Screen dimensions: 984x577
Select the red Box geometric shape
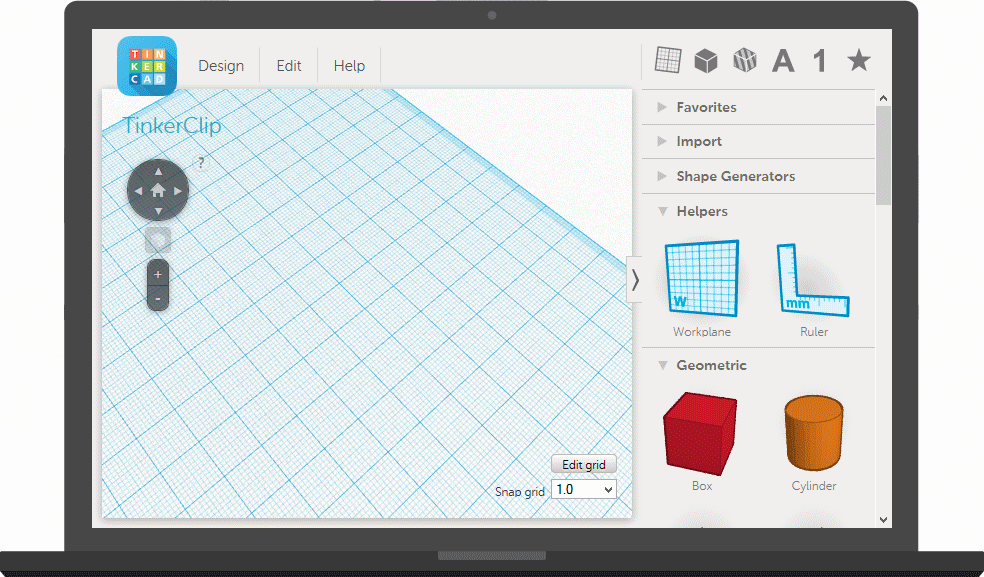[700, 432]
